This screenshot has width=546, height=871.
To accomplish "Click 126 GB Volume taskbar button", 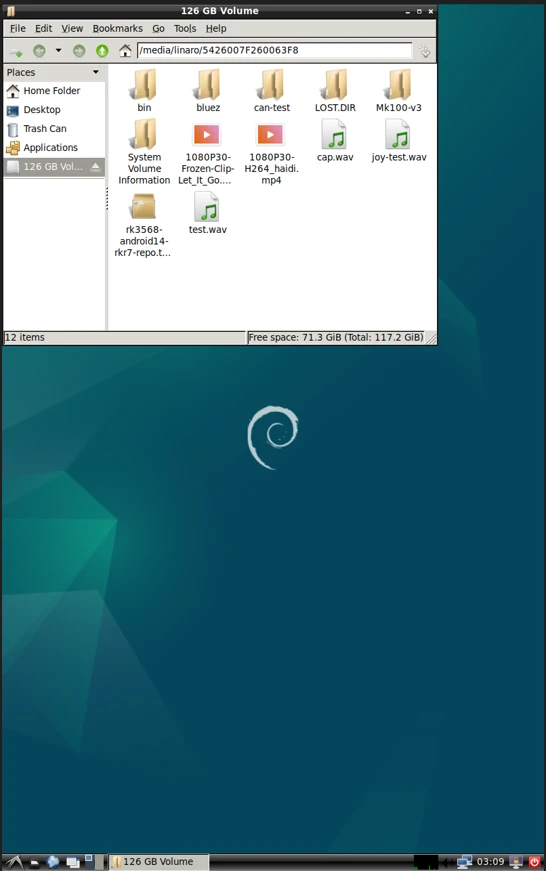I will [158, 862].
